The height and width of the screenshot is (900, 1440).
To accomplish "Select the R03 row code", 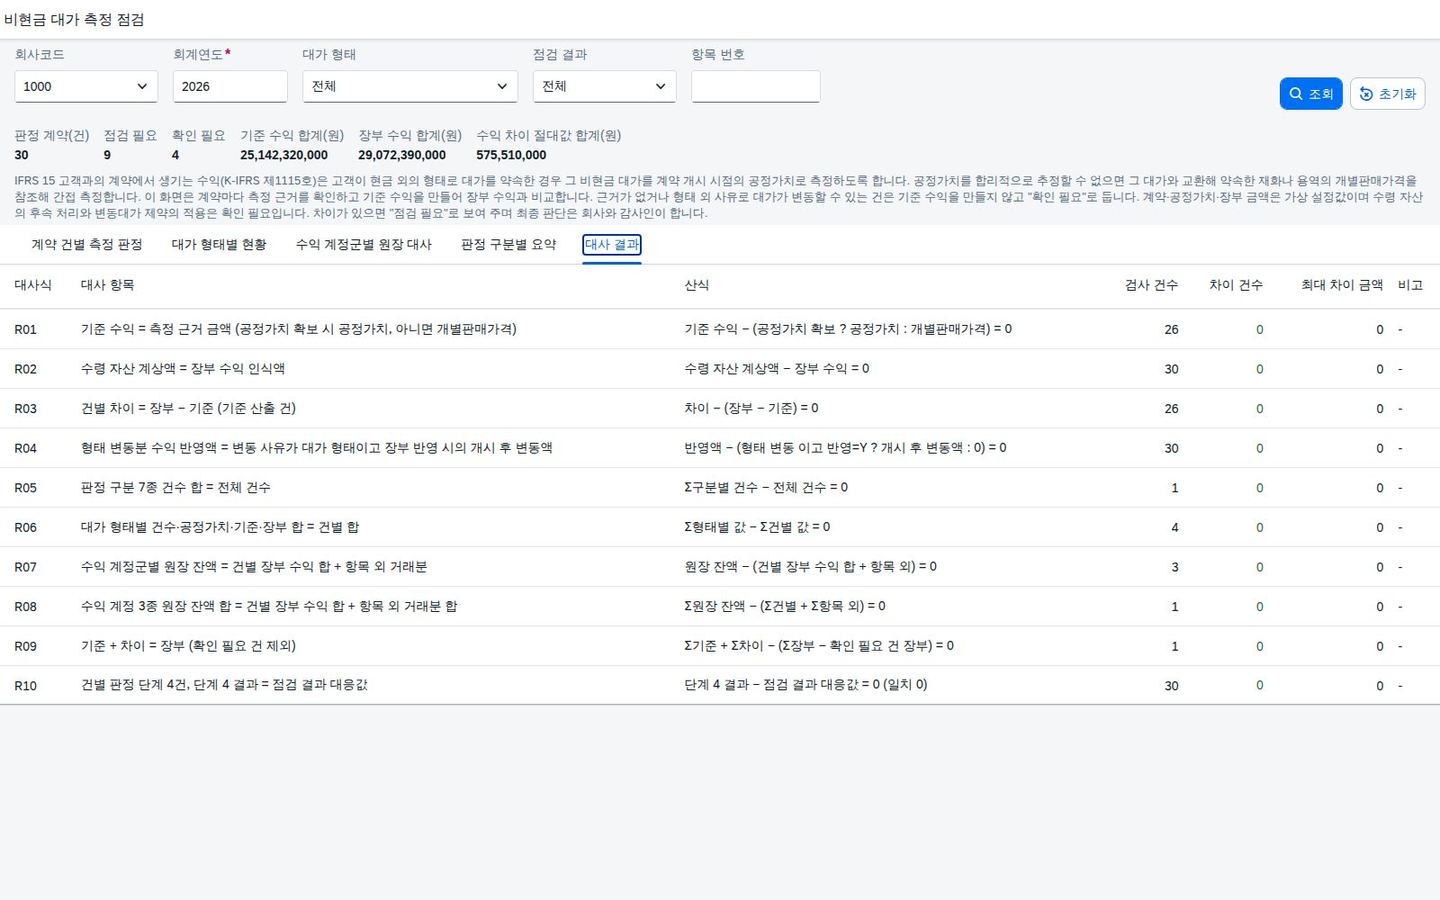I will 25,408.
